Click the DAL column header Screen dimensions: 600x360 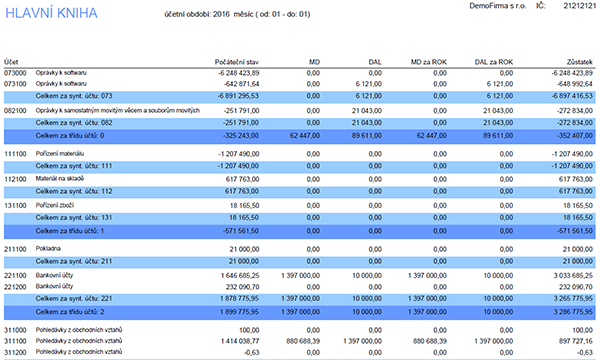pyautogui.click(x=375, y=62)
